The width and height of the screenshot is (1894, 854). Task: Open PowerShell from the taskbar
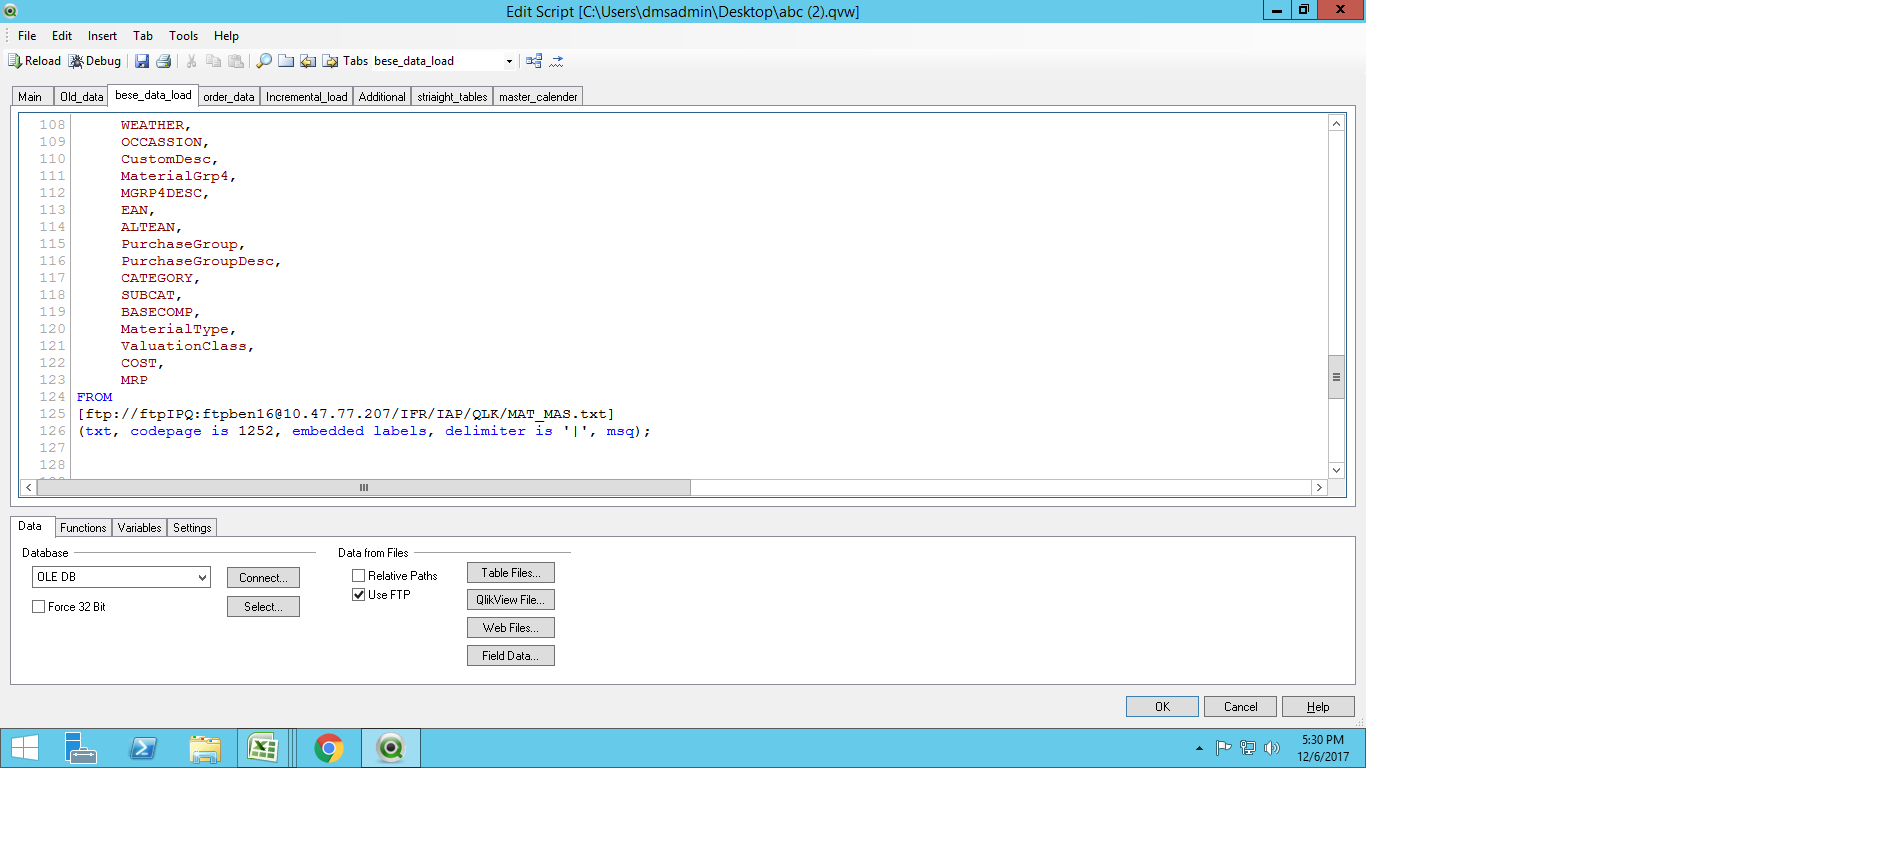[x=143, y=748]
